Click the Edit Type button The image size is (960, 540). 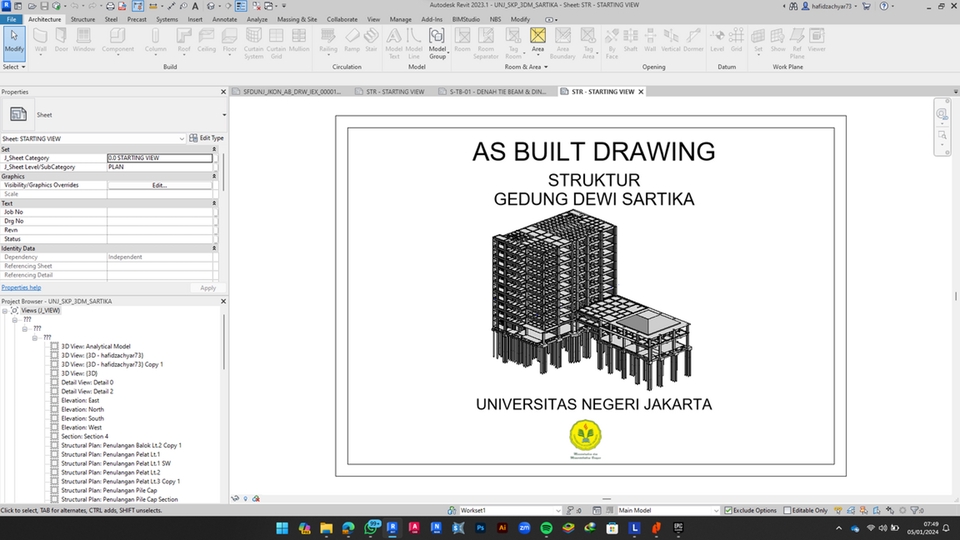coord(206,138)
